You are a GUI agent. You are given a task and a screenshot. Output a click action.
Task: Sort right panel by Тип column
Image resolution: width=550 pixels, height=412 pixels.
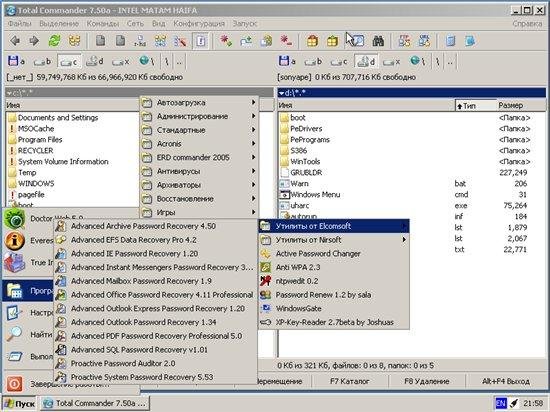pyautogui.click(x=476, y=105)
